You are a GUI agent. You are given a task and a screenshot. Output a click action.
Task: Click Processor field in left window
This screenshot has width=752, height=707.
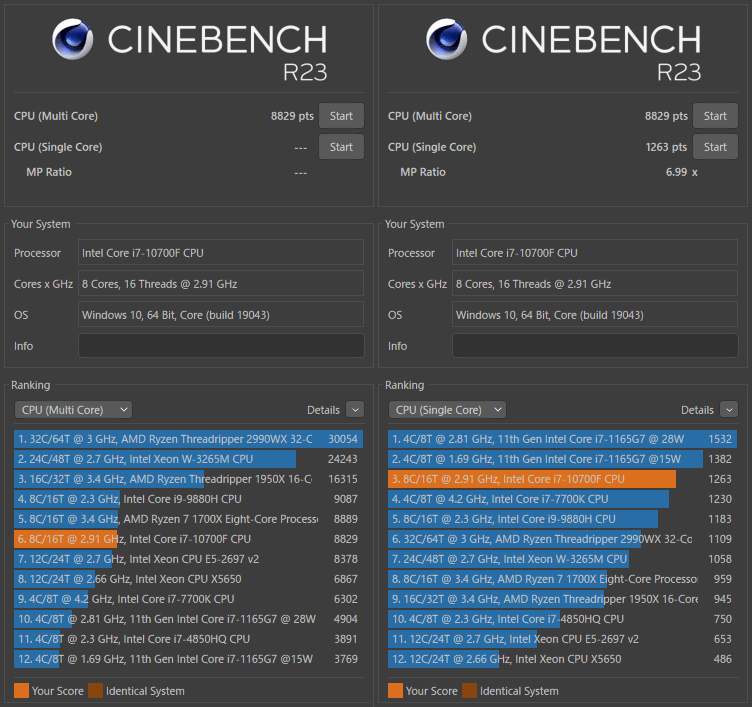point(221,252)
